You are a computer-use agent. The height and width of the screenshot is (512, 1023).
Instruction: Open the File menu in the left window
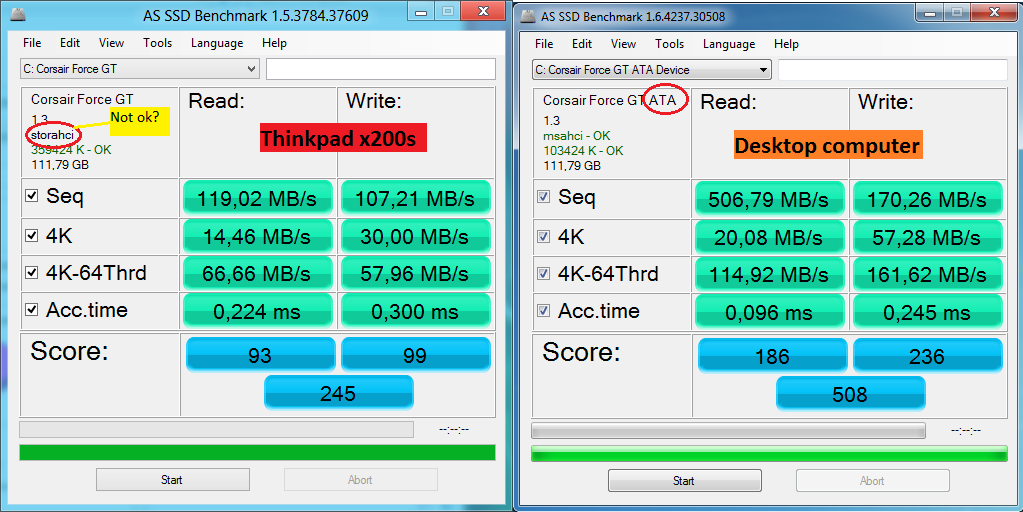point(32,43)
